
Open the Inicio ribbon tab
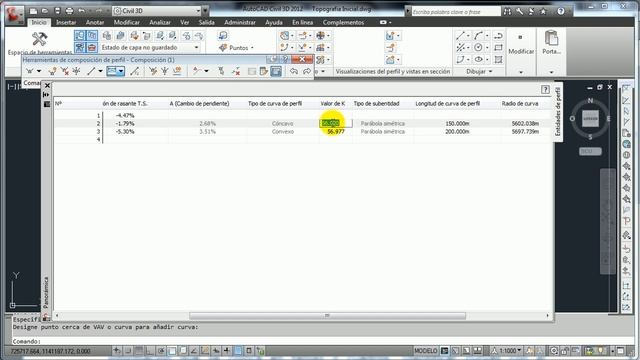tap(39, 22)
